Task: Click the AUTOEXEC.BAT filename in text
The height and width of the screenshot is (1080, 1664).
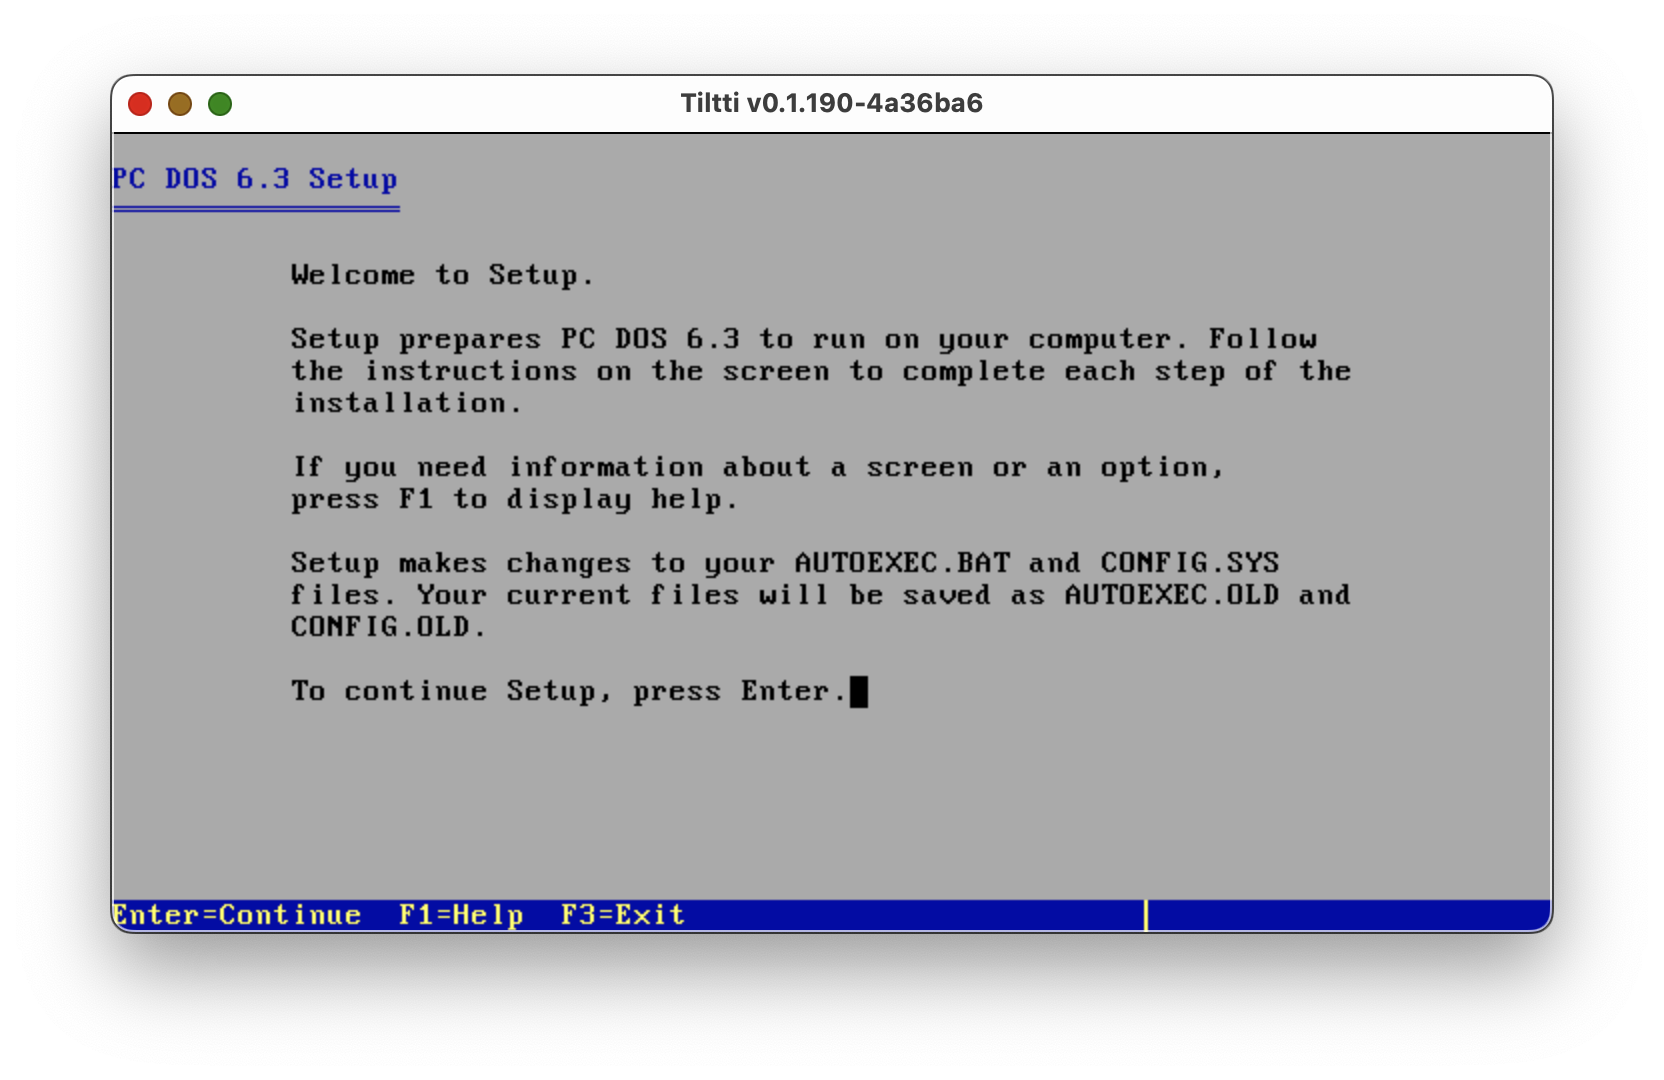Action: [902, 563]
